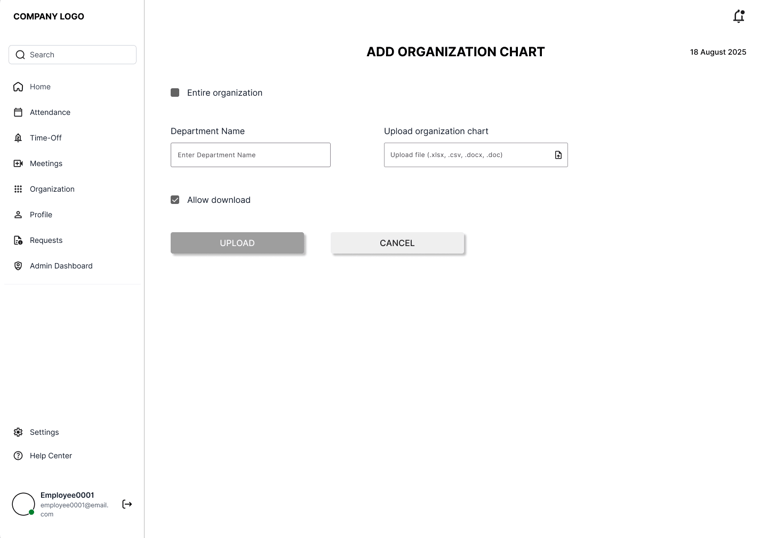Image resolution: width=768 pixels, height=538 pixels.
Task: Click the Meetings video camera icon
Action: pos(18,163)
